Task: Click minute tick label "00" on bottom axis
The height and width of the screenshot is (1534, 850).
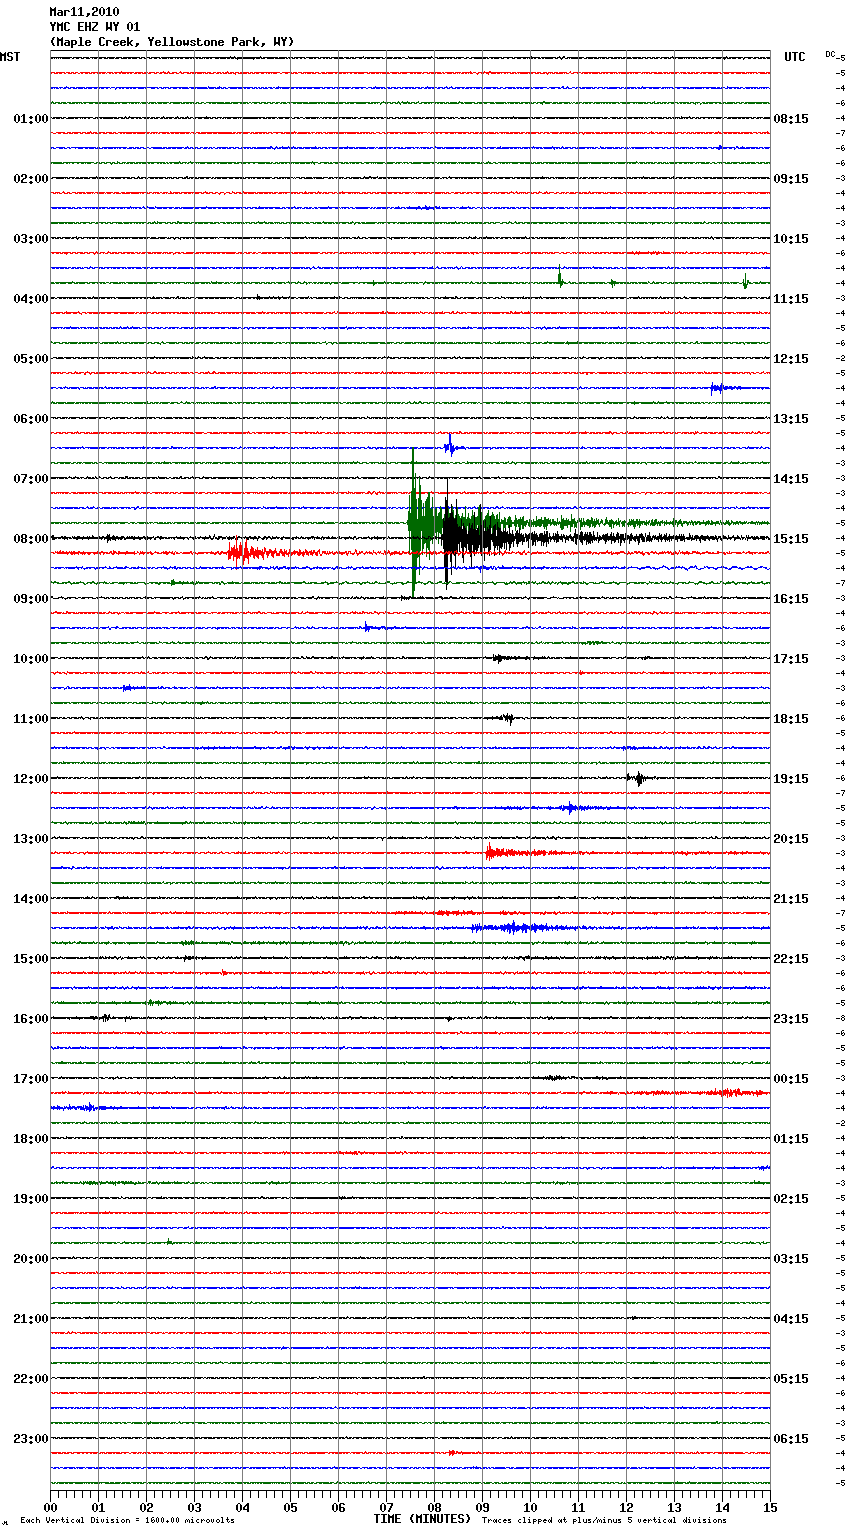Action: click(50, 1507)
